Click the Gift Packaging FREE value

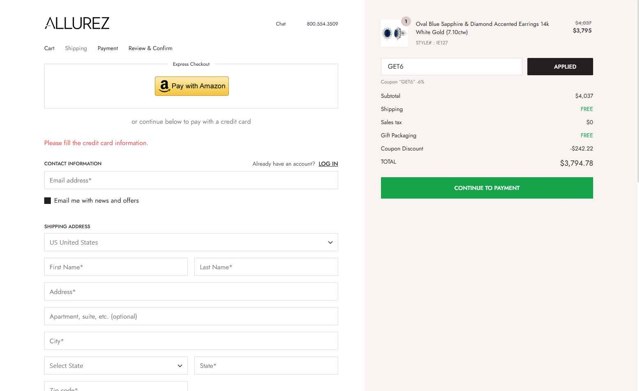pos(586,135)
